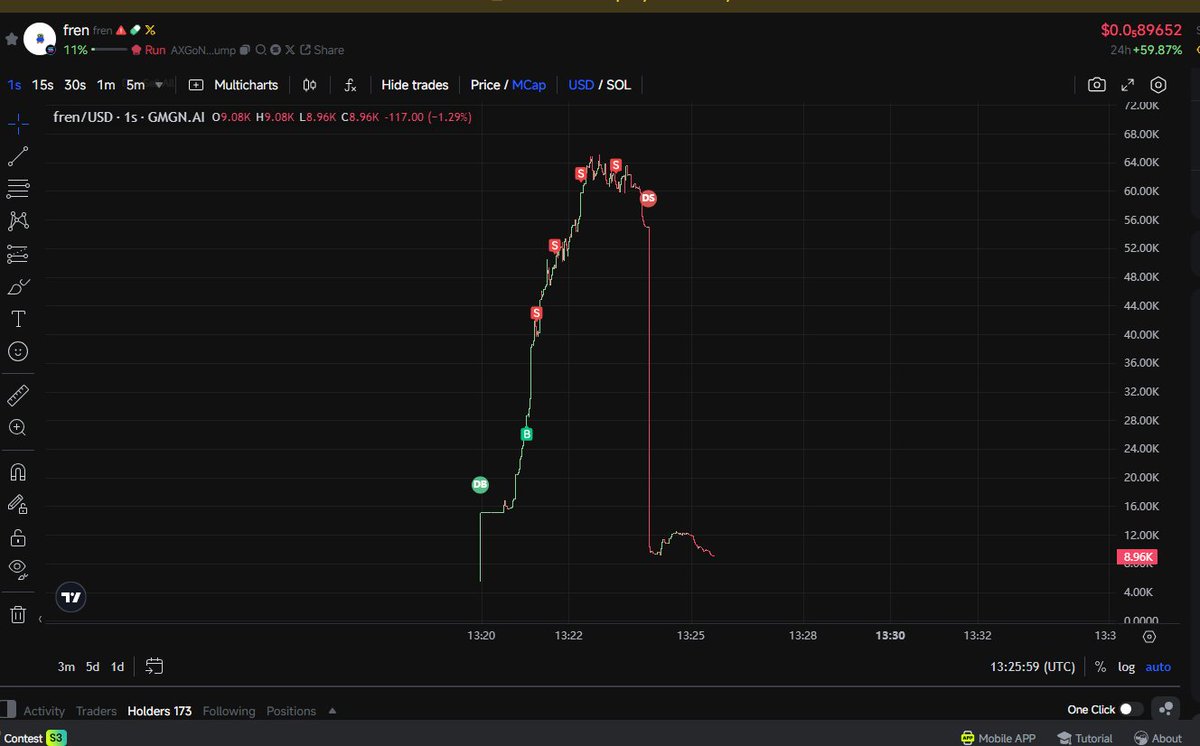Open the go to date calendar icon
The width and height of the screenshot is (1200, 746).
154,666
